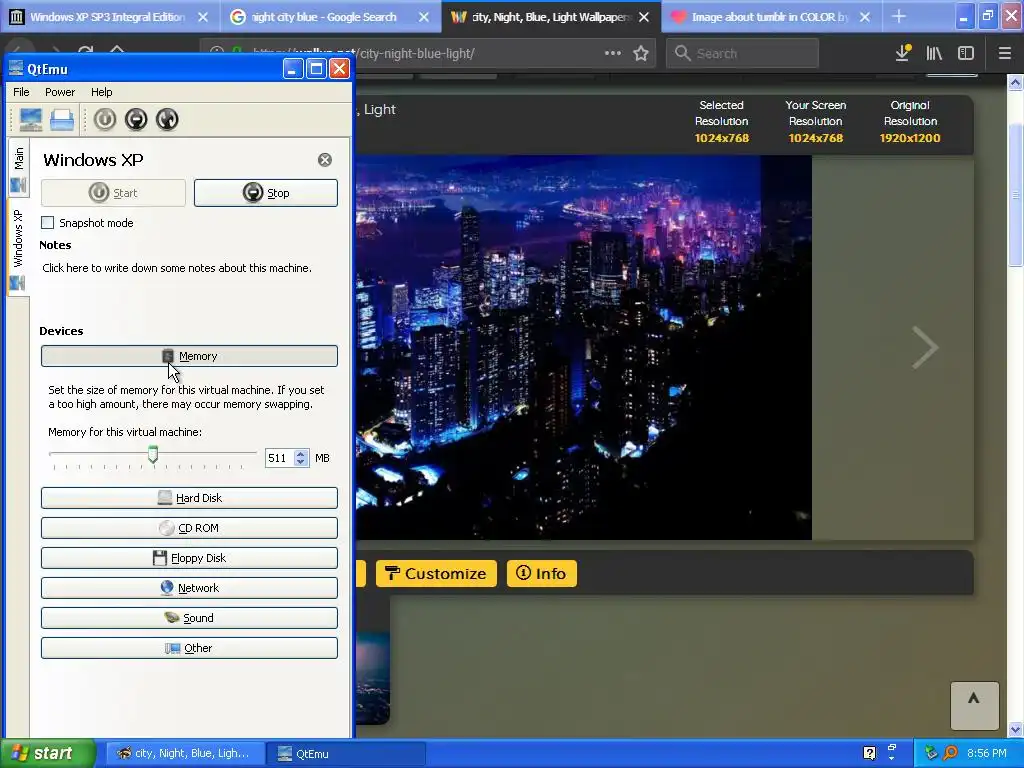Click the Start virtual machine button
Image resolution: width=1024 pixels, height=768 pixels.
click(113, 193)
